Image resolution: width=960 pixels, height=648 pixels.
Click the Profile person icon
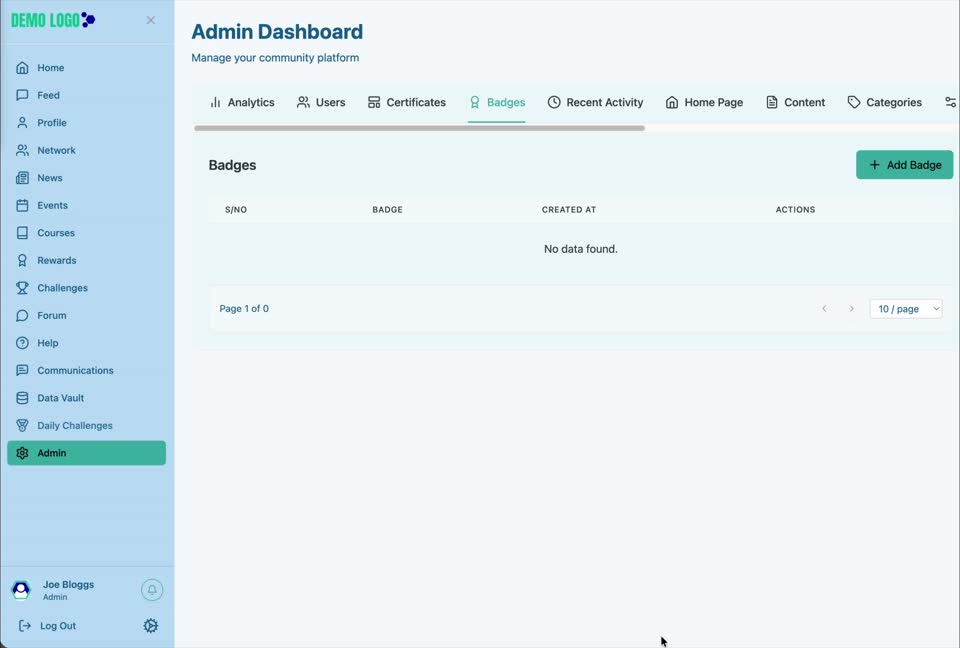click(22, 122)
